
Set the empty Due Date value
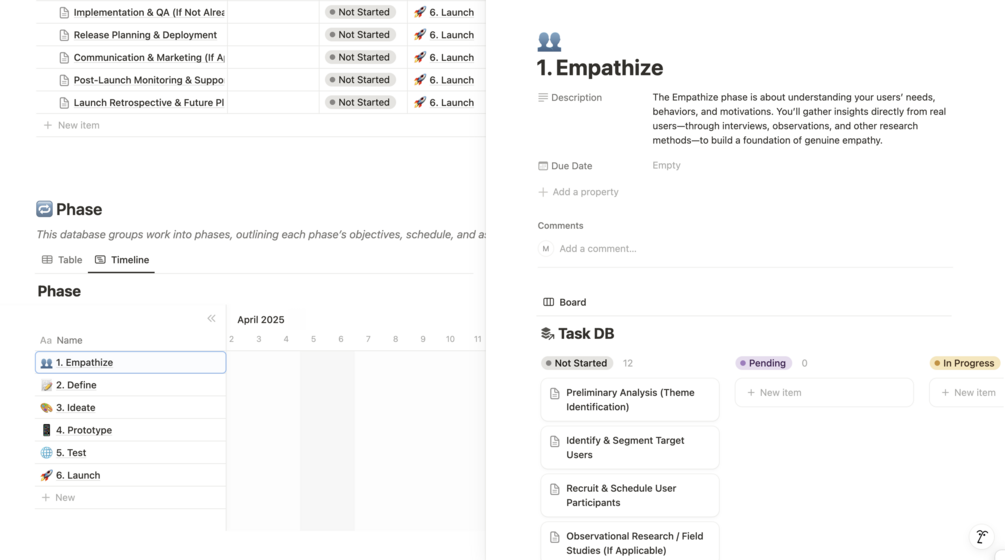pos(667,166)
